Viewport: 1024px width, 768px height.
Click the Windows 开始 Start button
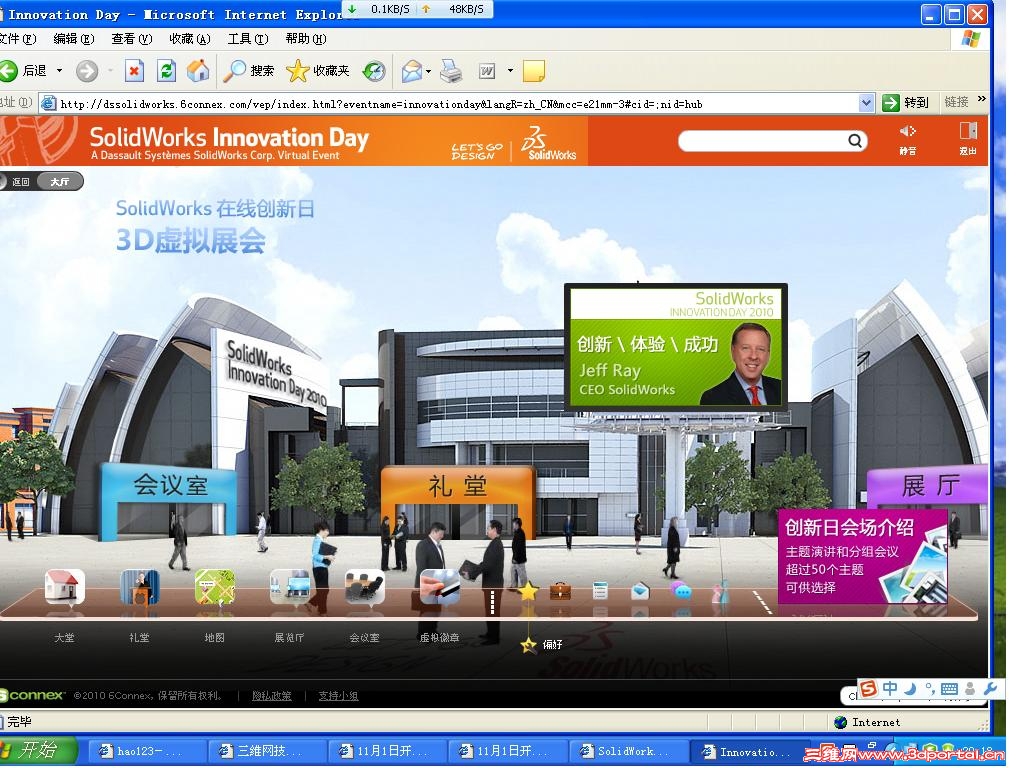click(37, 750)
